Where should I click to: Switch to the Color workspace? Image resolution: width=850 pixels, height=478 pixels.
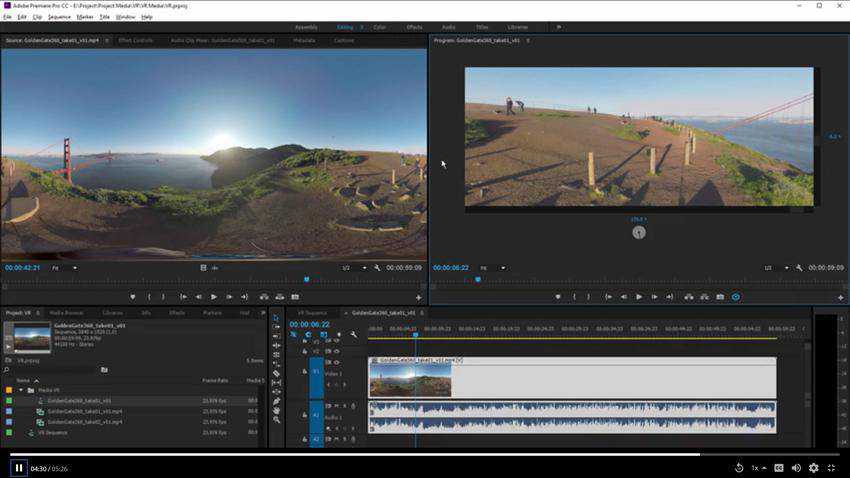click(379, 27)
